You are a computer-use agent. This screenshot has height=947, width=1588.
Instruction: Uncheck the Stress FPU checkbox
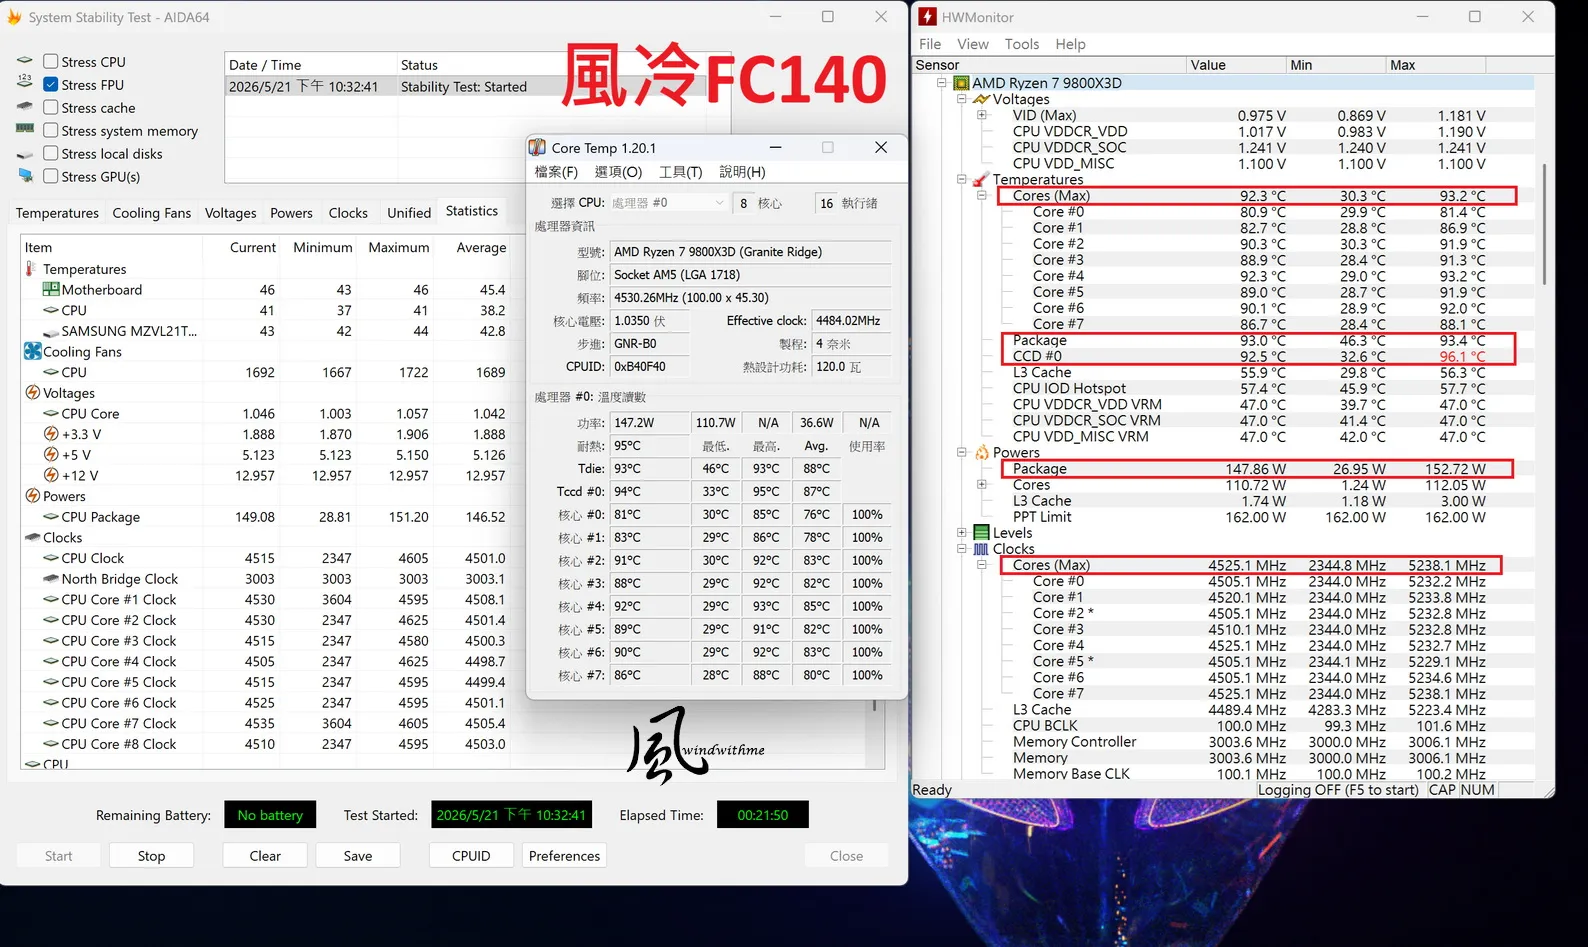pyautogui.click(x=51, y=85)
